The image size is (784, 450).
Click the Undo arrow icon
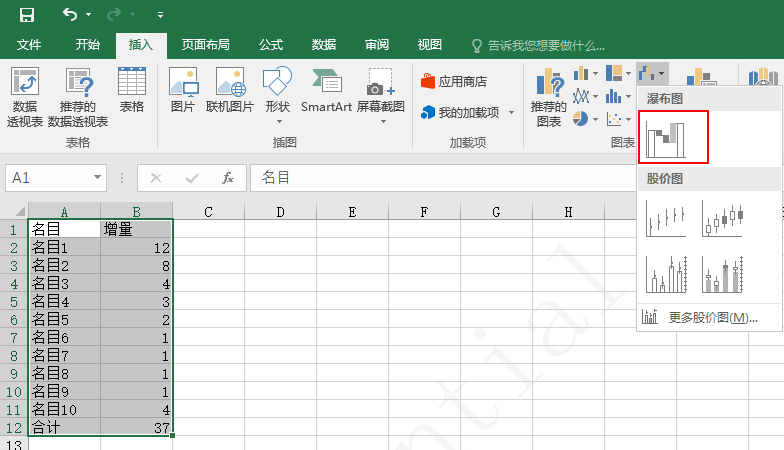click(70, 14)
